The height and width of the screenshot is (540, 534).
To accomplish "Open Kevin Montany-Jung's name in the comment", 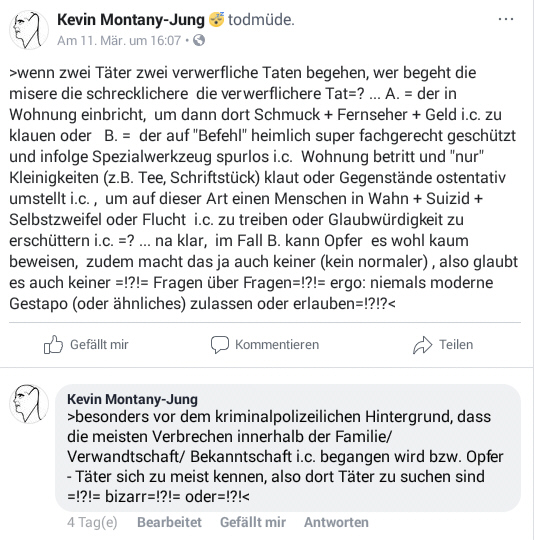I will click(x=133, y=399).
